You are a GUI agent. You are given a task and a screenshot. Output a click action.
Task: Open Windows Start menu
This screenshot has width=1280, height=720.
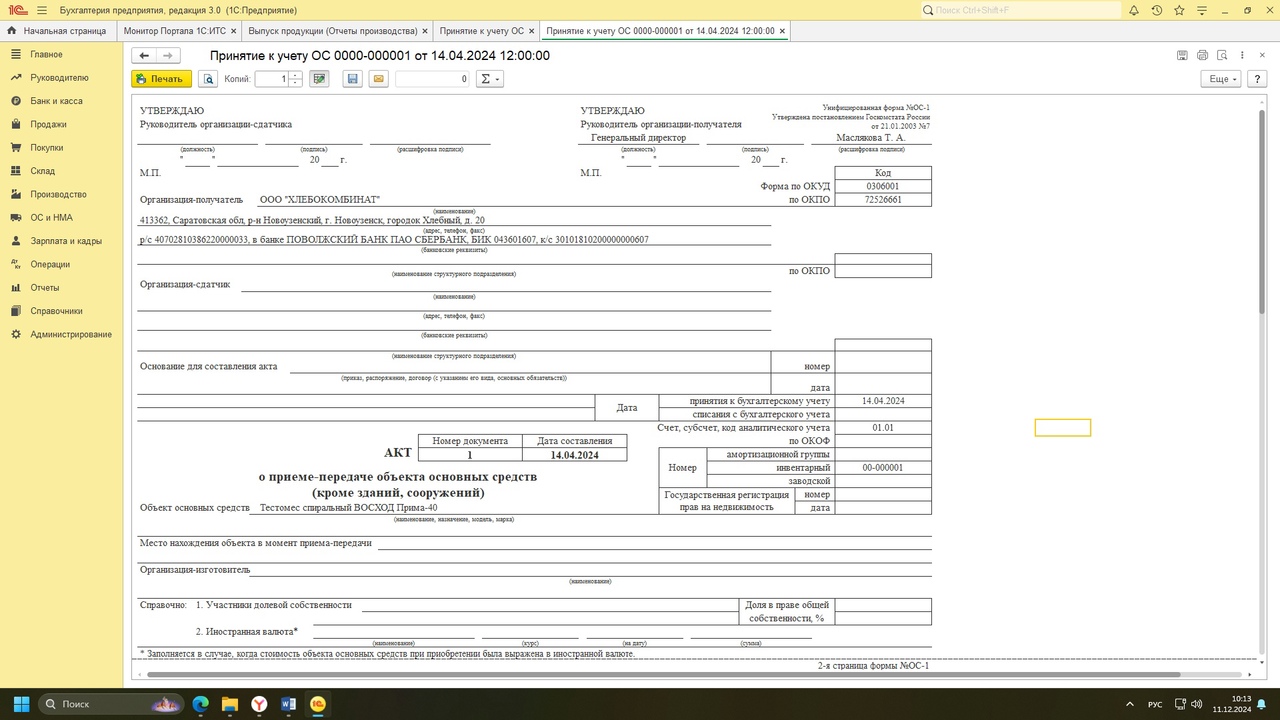point(21,704)
